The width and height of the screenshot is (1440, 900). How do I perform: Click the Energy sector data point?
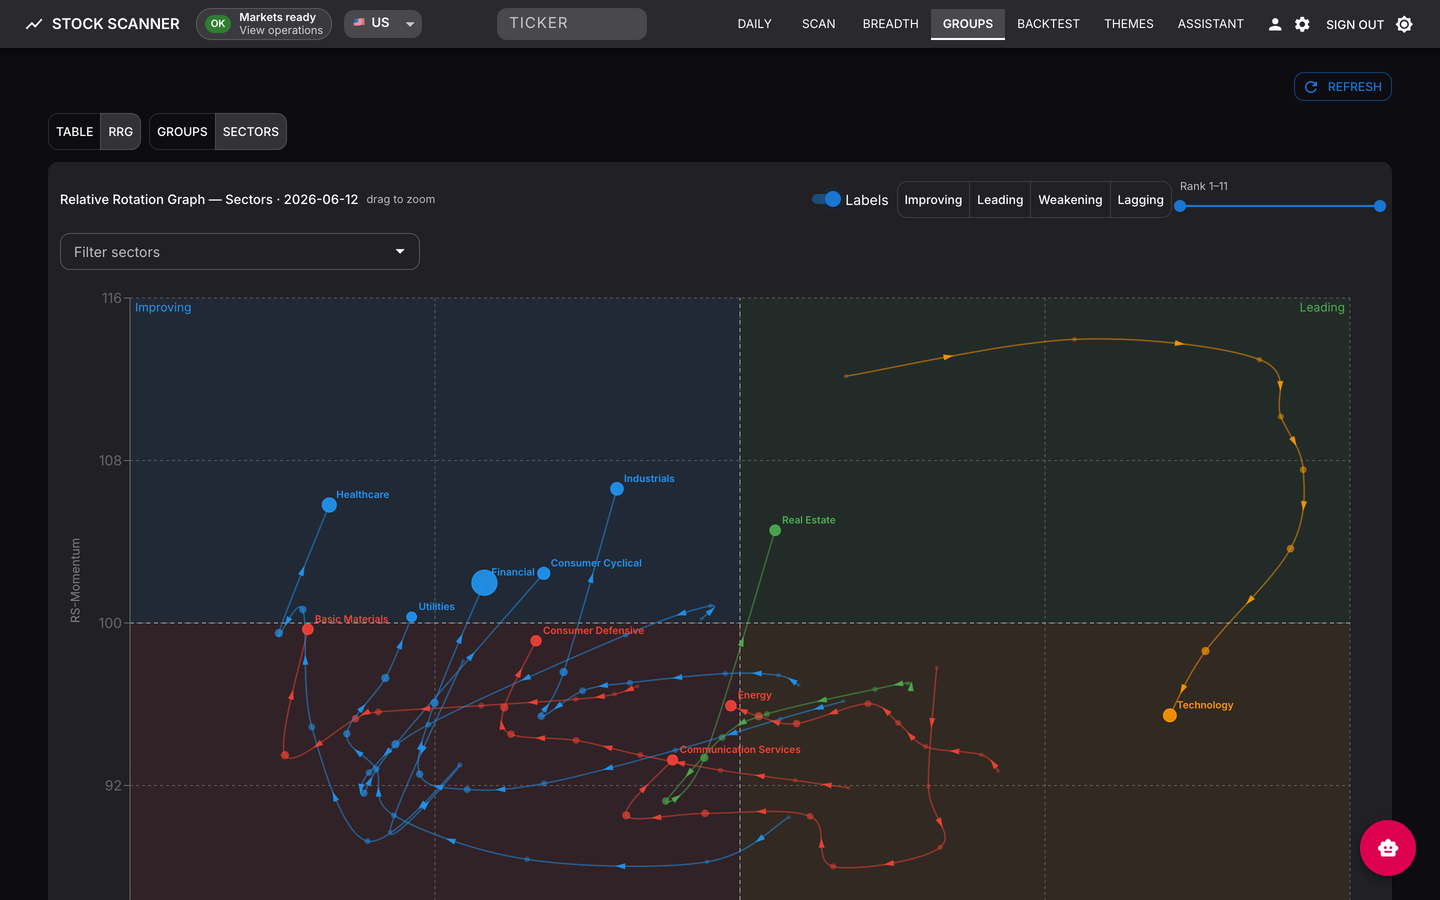click(731, 706)
